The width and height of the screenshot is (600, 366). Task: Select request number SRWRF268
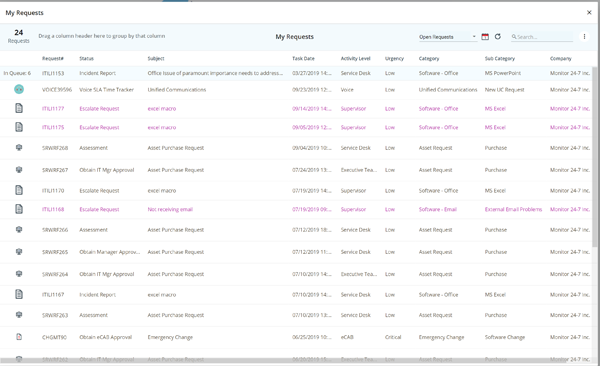55,148
